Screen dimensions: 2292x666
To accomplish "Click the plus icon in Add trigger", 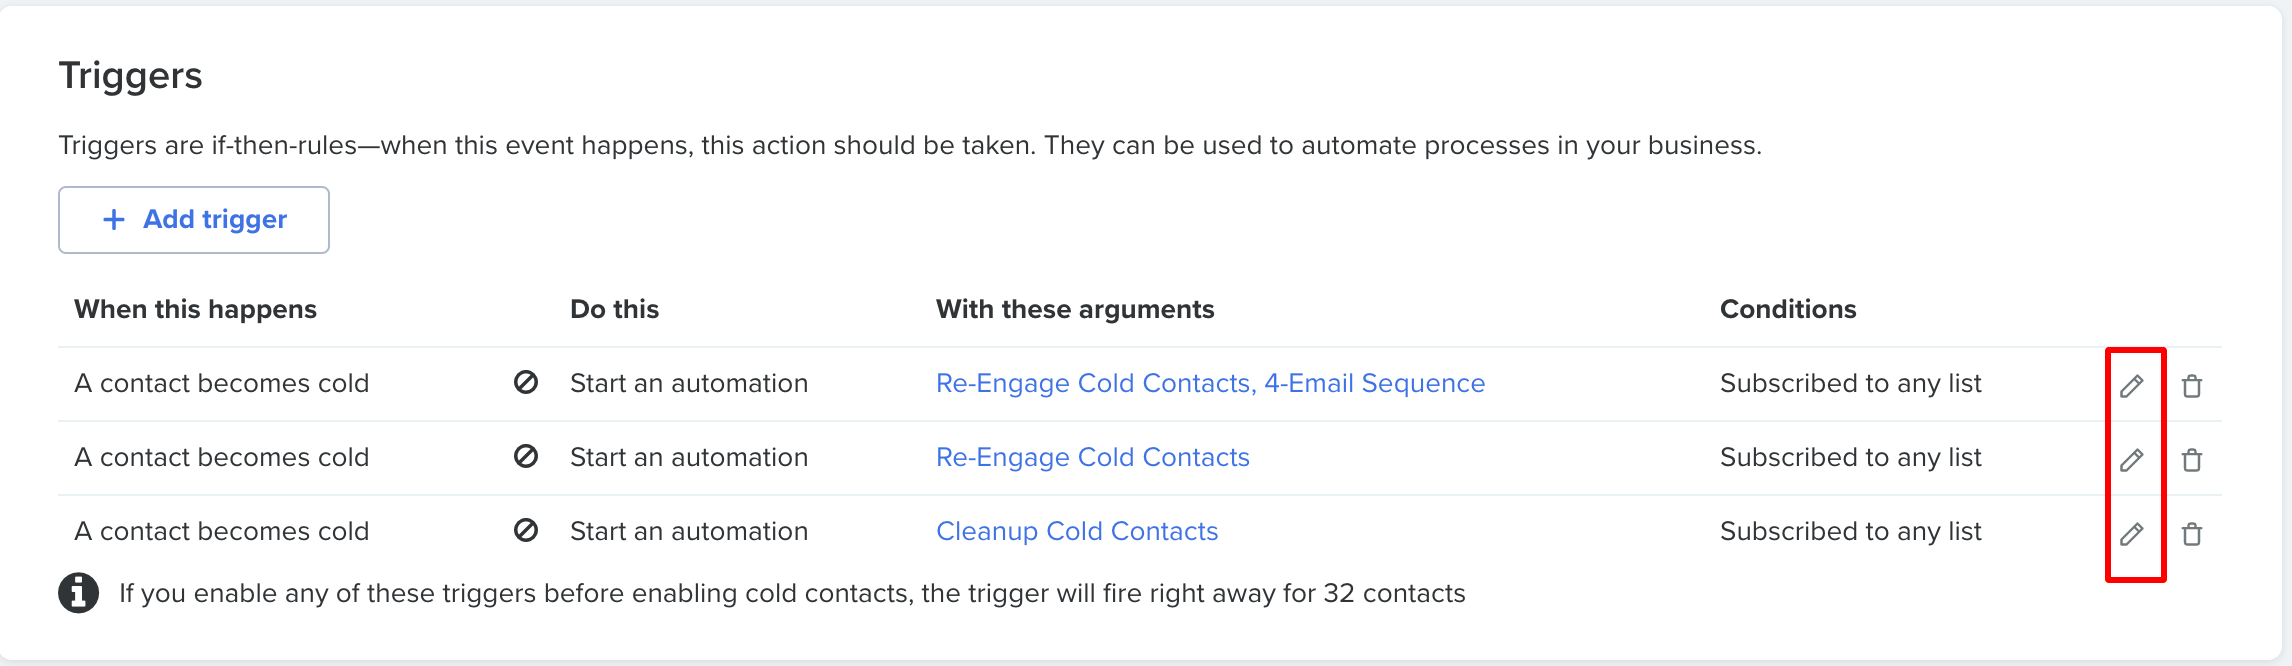I will click(x=114, y=219).
